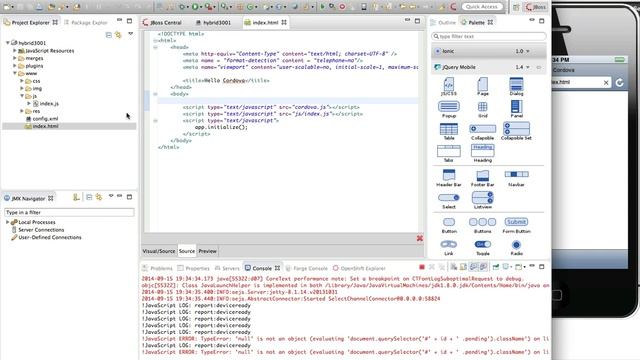Image resolution: width=640 pixels, height=360 pixels.
Task: Click the JMX Navigator filter field
Action: click(x=69, y=212)
